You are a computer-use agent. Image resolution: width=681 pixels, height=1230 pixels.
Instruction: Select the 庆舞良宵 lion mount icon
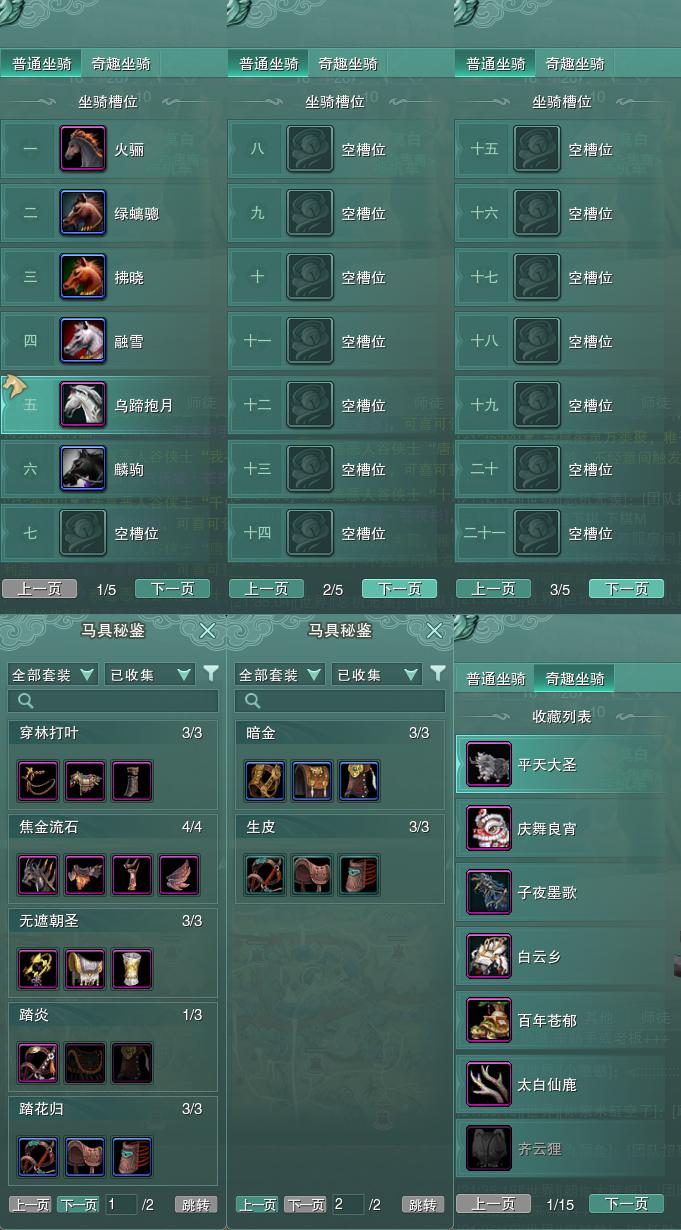pyautogui.click(x=489, y=829)
